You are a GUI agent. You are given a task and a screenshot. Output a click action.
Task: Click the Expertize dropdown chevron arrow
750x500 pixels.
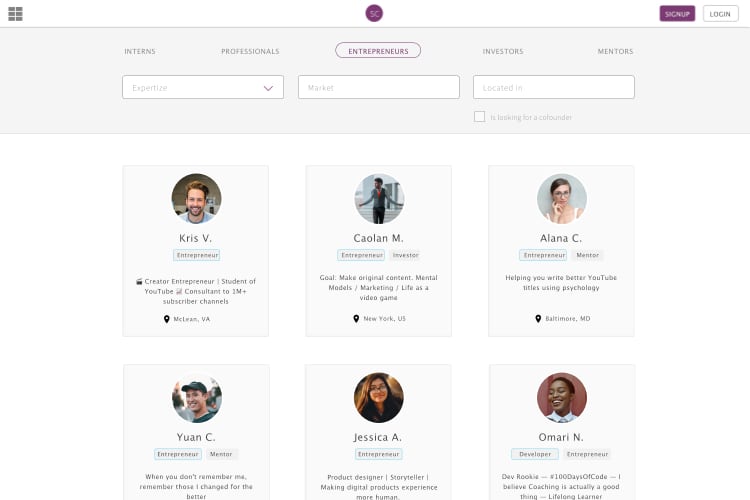coord(268,88)
